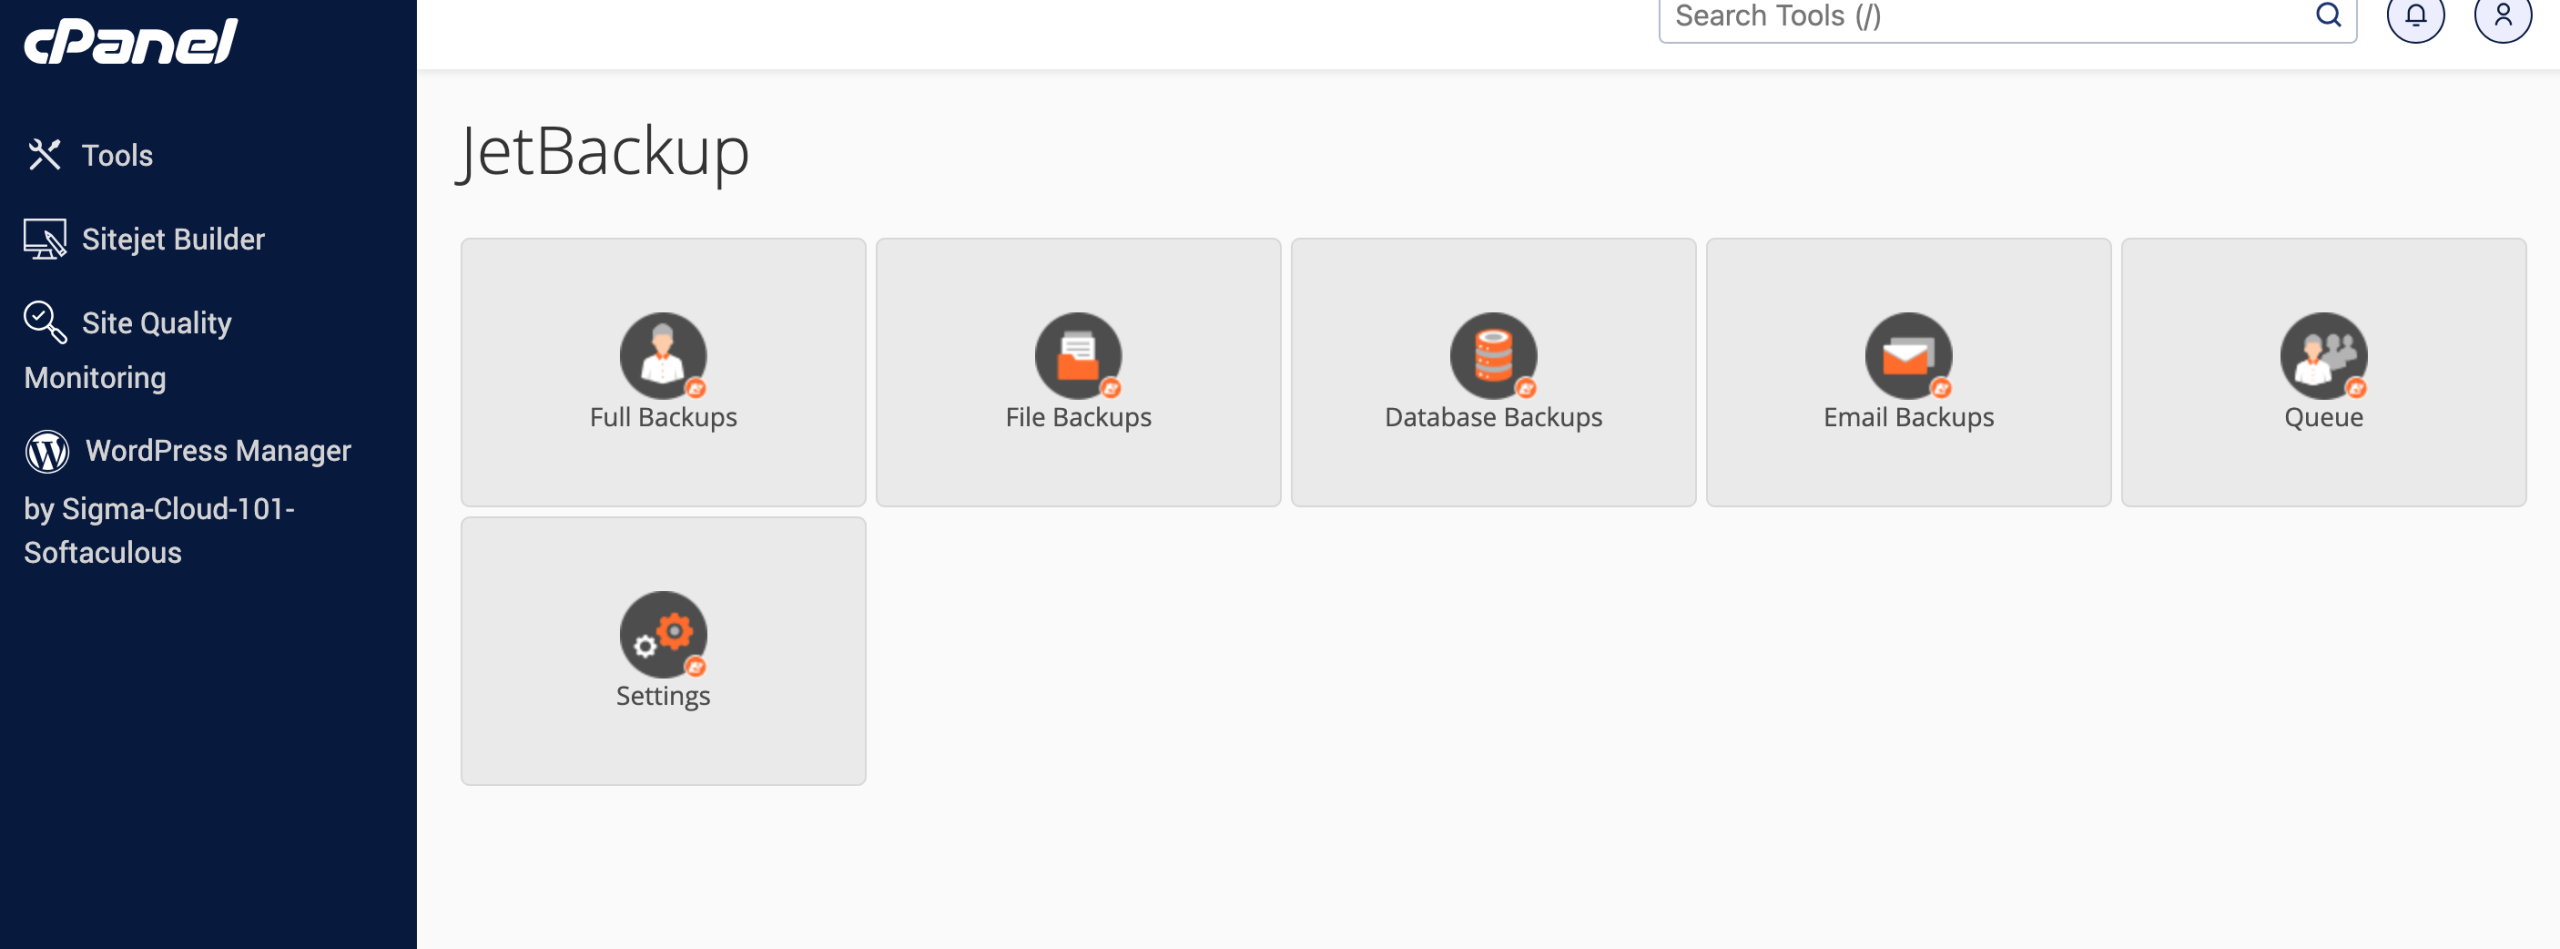This screenshot has width=2560, height=949.
Task: Open Sitejet Builder from the sidebar
Action: pyautogui.click(x=173, y=239)
